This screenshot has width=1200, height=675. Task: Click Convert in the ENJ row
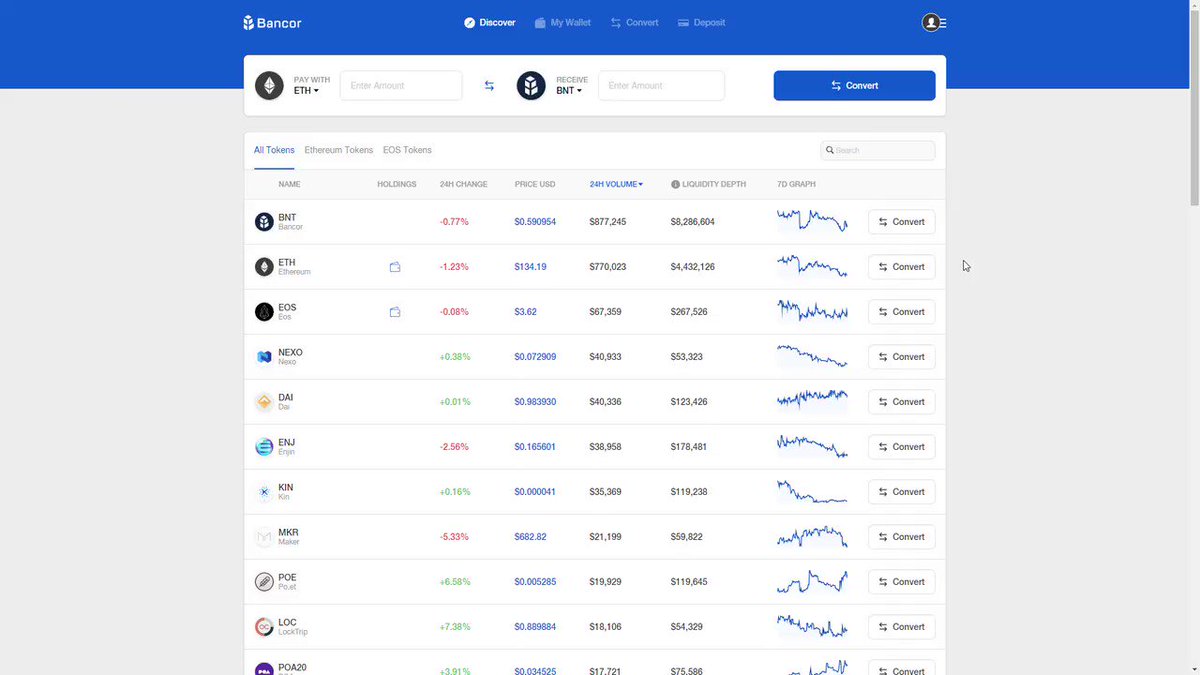coord(901,447)
